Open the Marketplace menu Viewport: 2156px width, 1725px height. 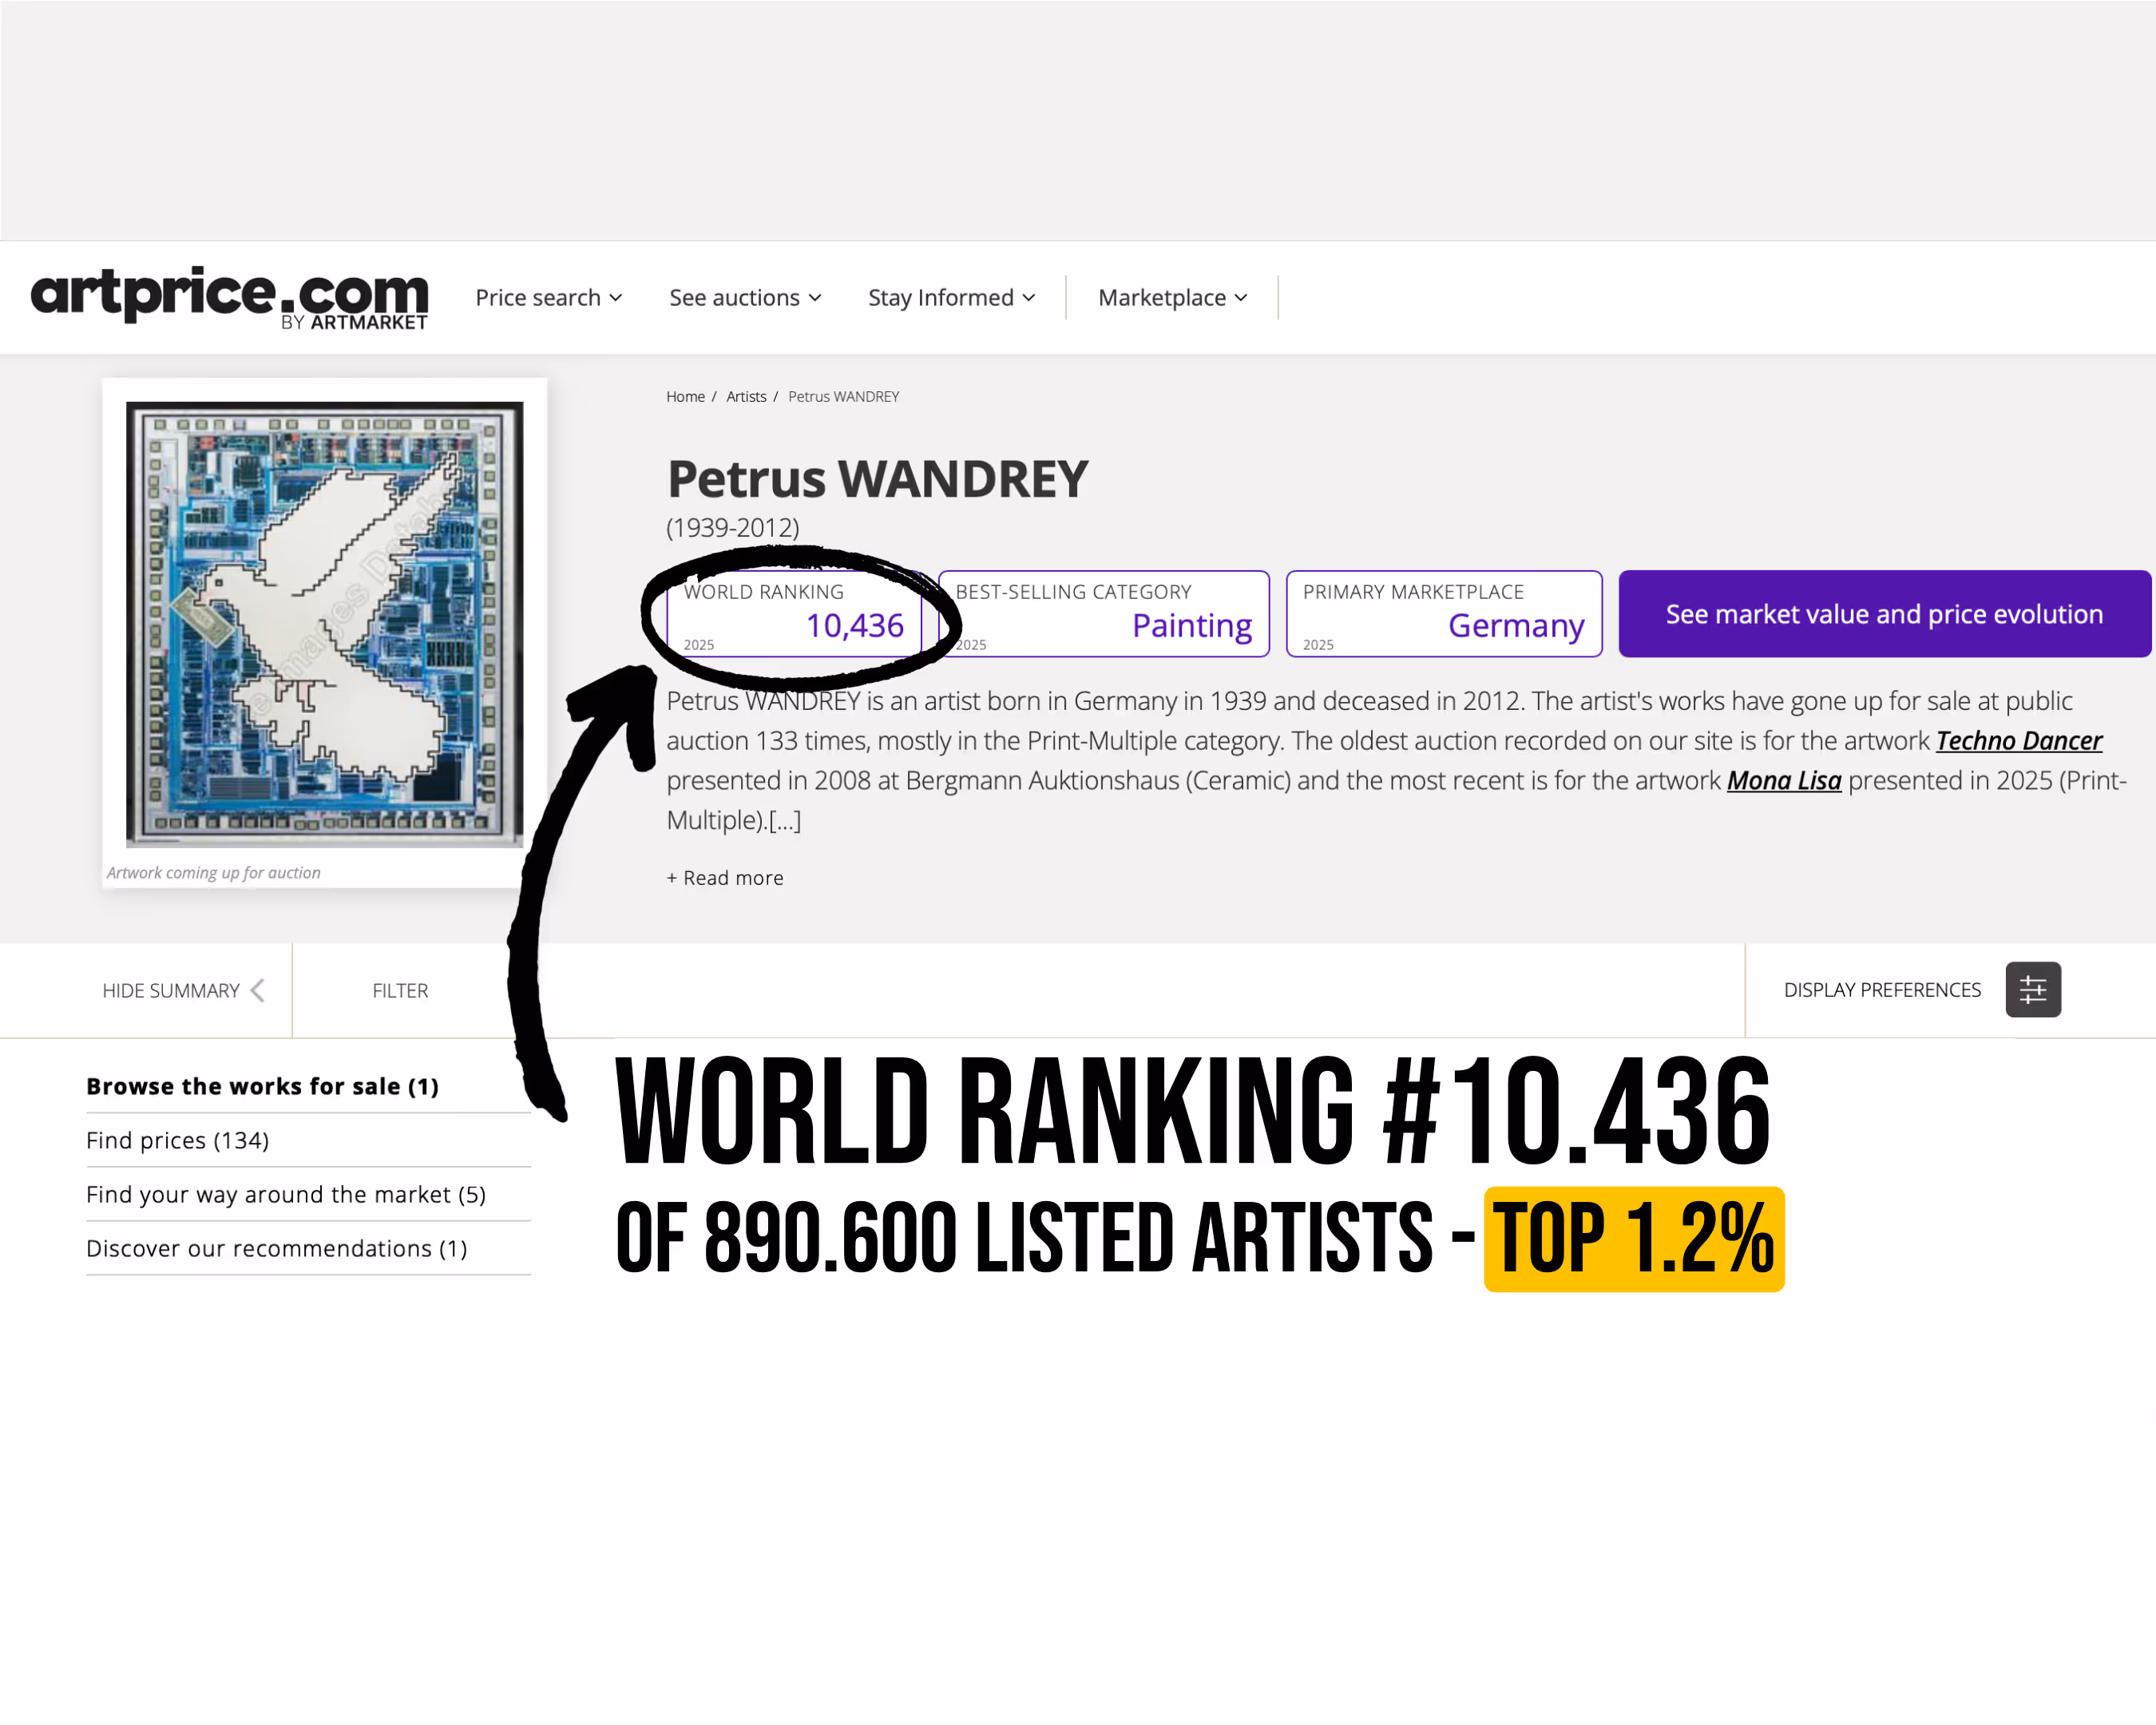(x=1172, y=298)
